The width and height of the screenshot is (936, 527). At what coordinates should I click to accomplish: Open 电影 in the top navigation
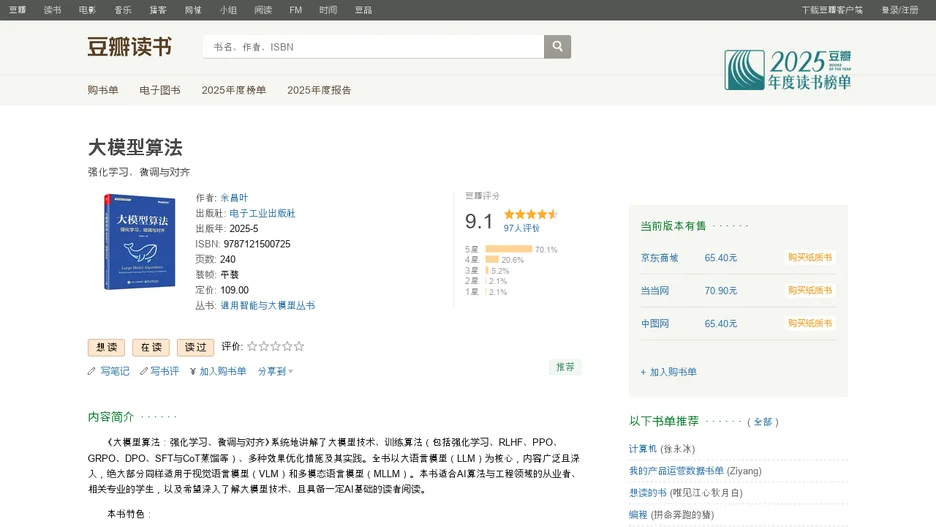pos(87,10)
